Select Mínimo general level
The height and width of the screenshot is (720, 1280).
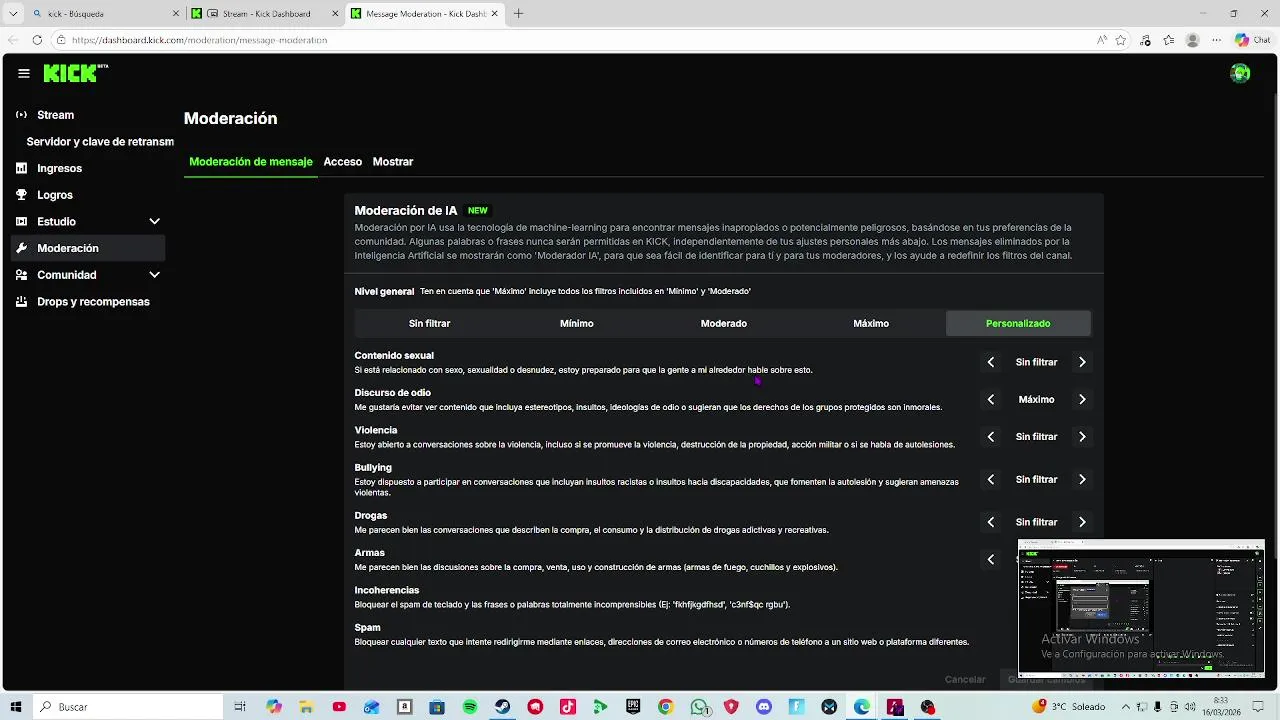(577, 323)
